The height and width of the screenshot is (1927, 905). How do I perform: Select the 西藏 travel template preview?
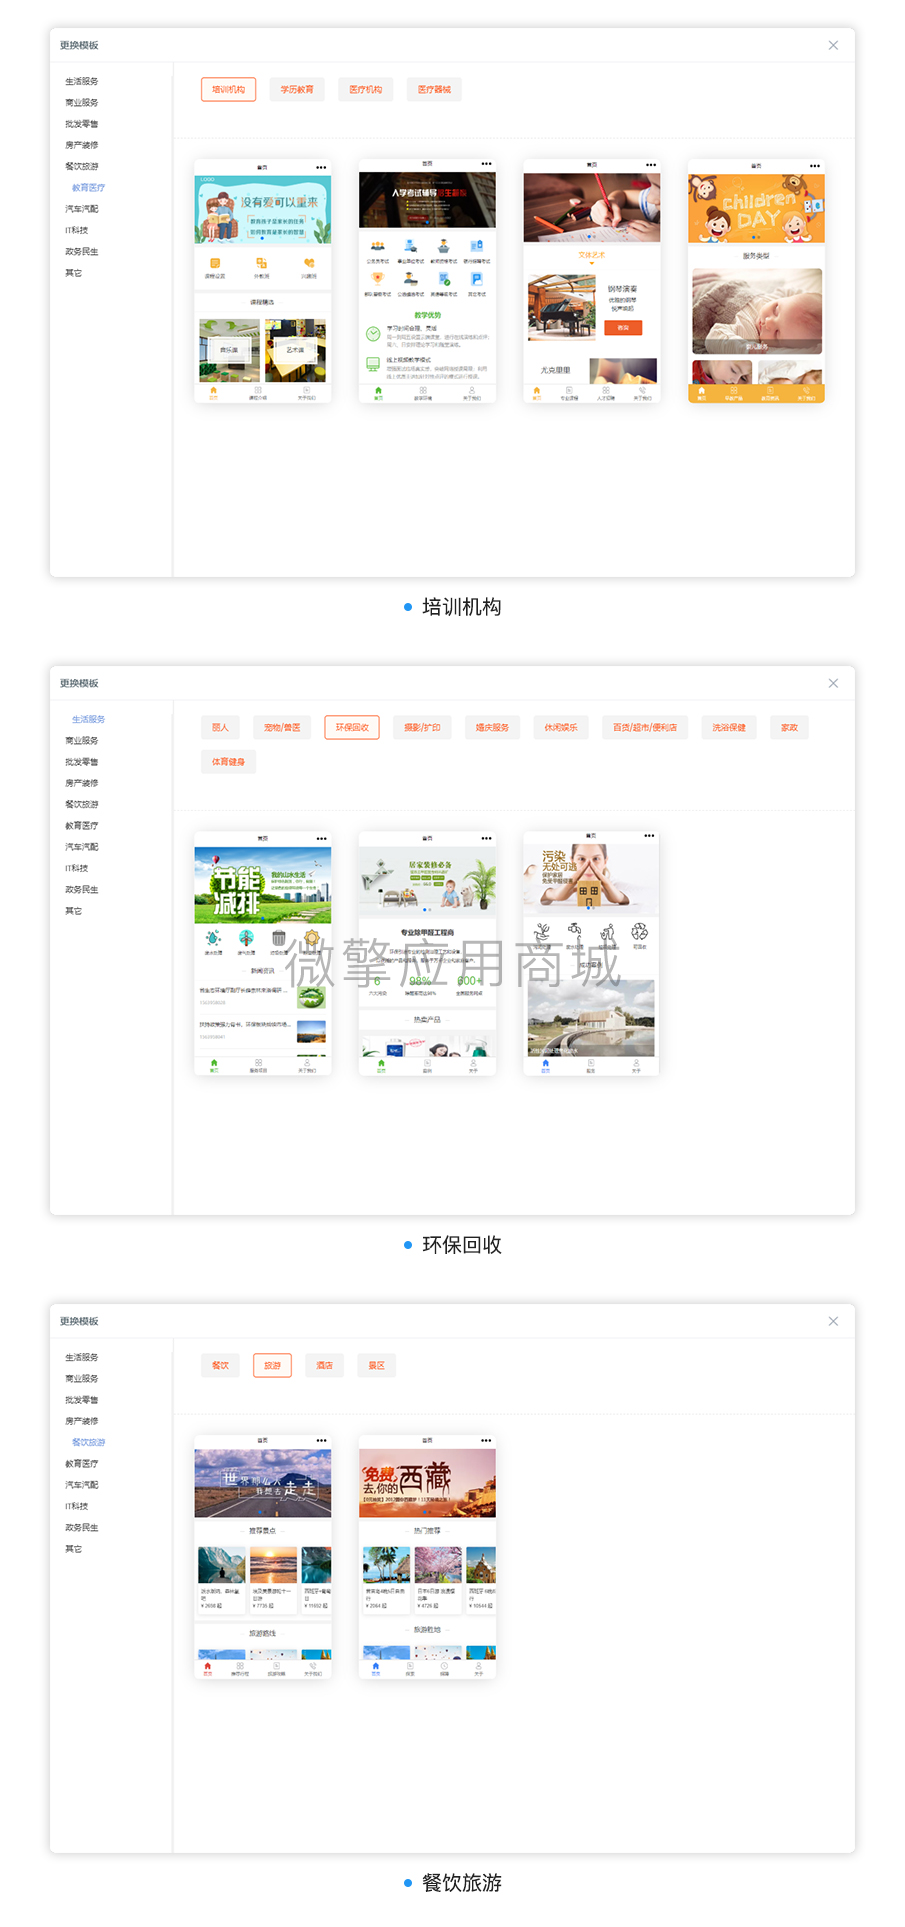click(x=427, y=1556)
